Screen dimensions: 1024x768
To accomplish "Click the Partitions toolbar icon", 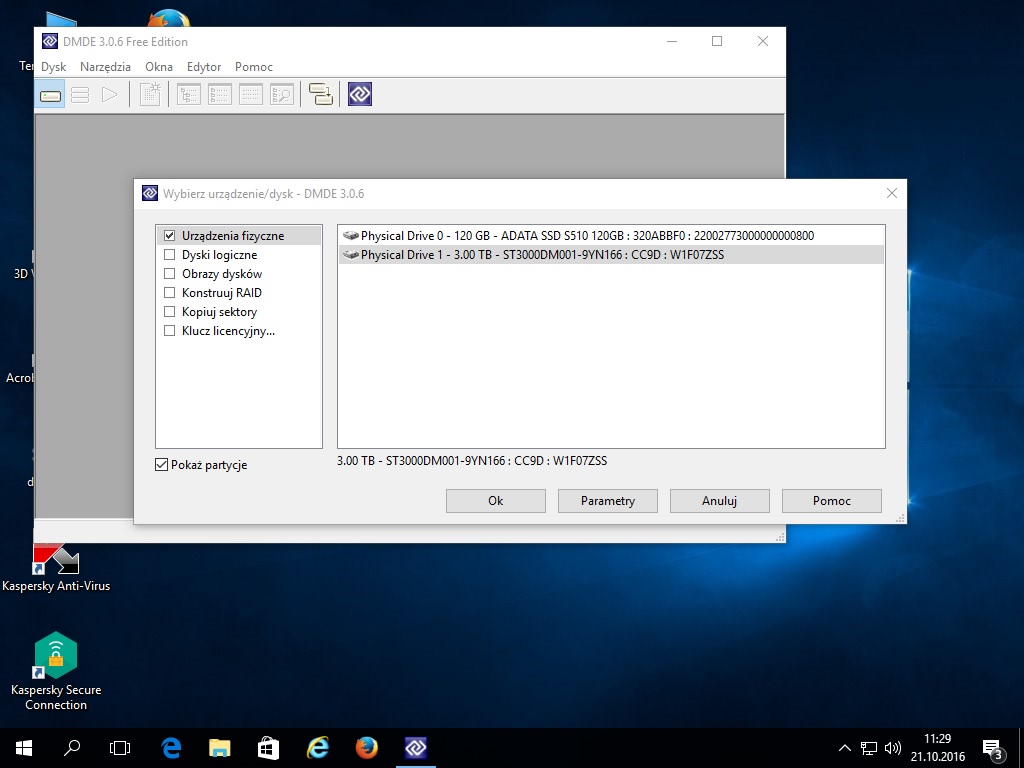I will [80, 95].
